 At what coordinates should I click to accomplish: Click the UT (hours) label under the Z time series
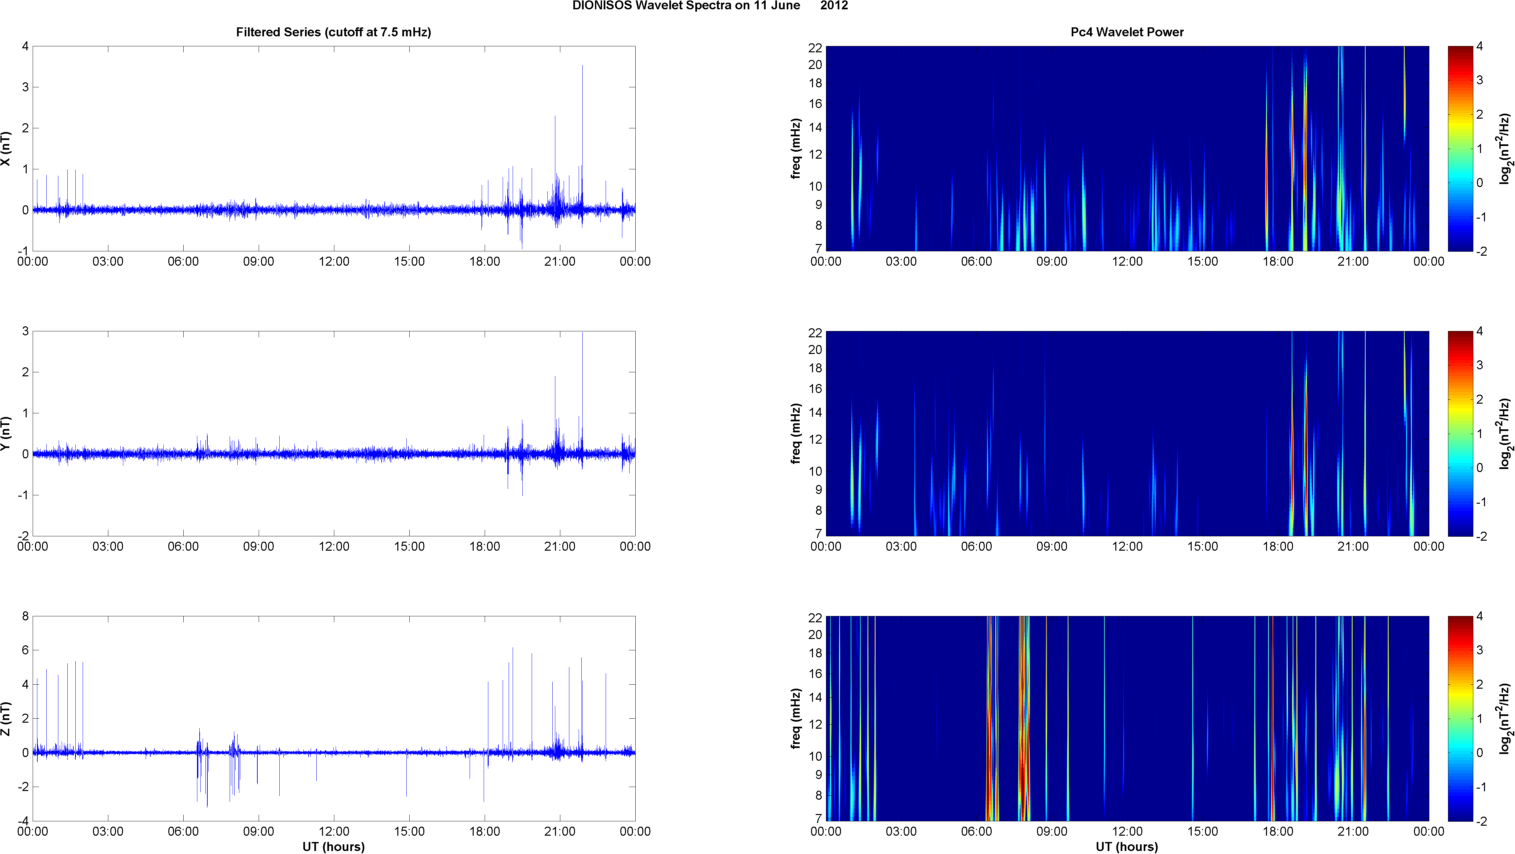[x=333, y=847]
